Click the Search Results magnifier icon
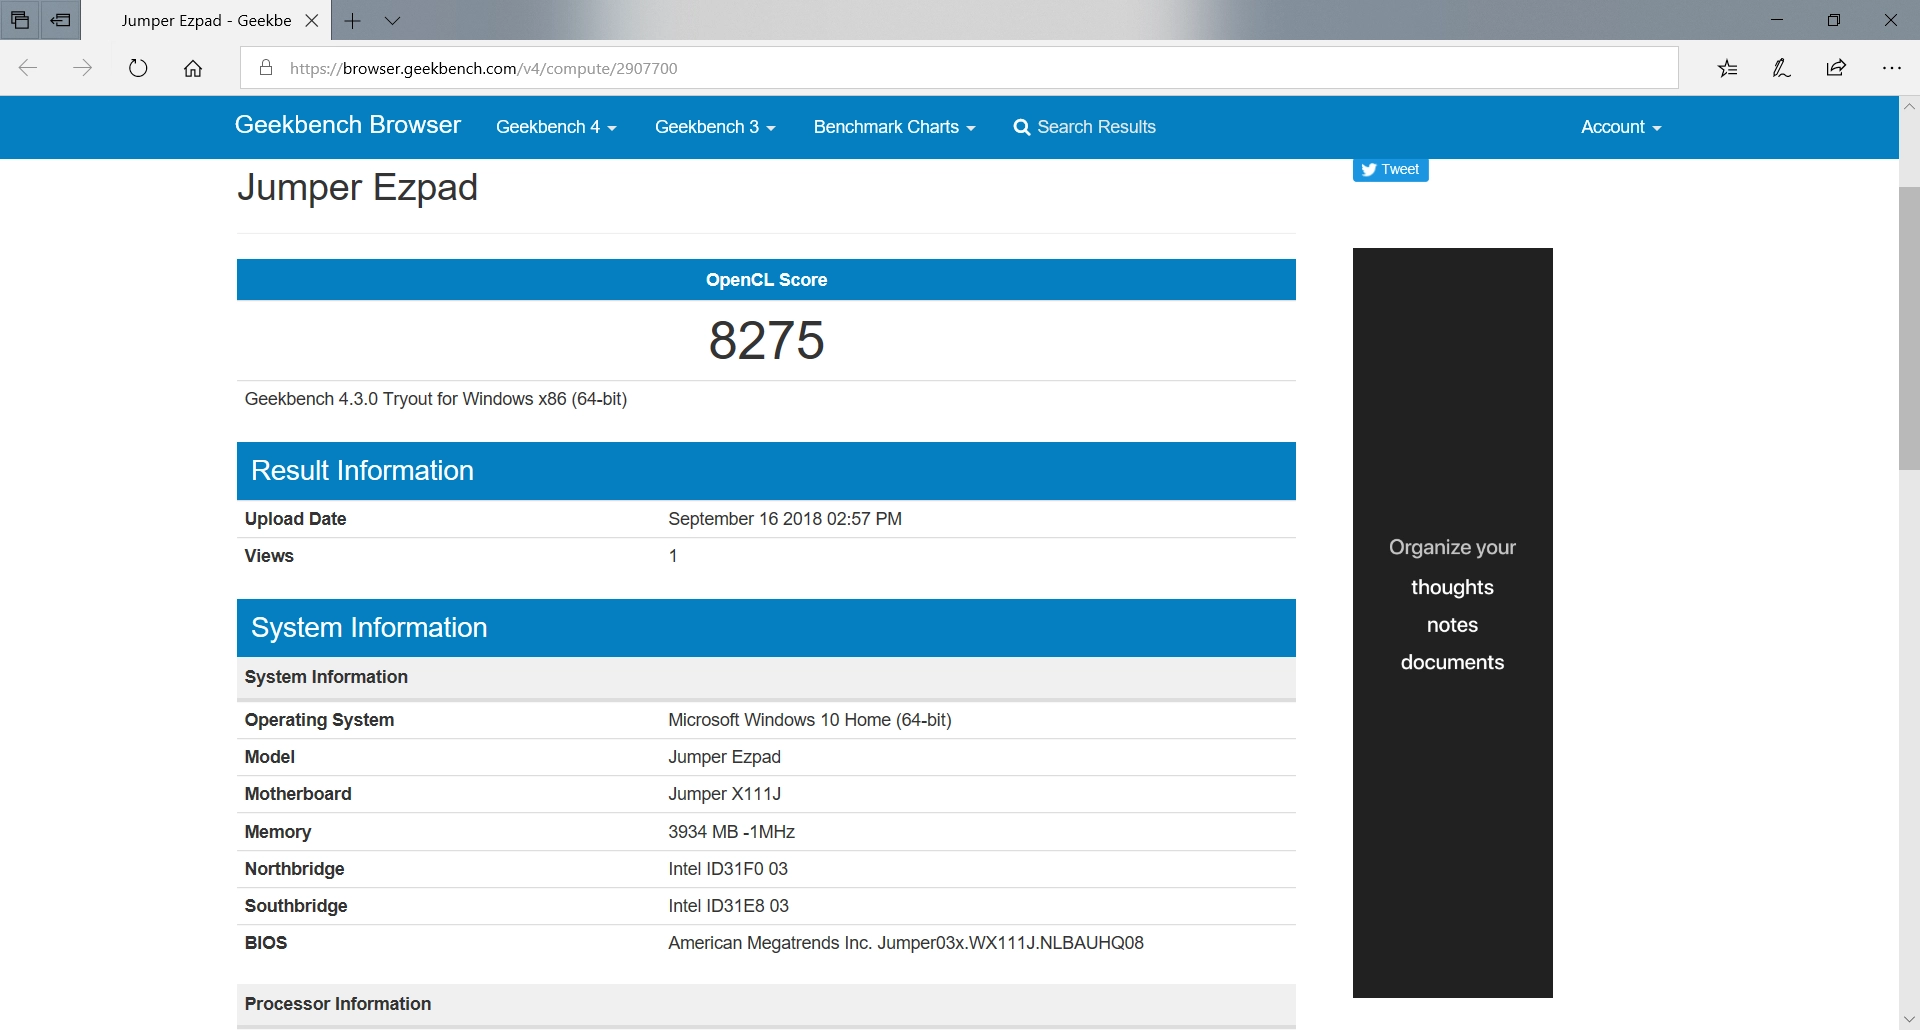 coord(1021,127)
